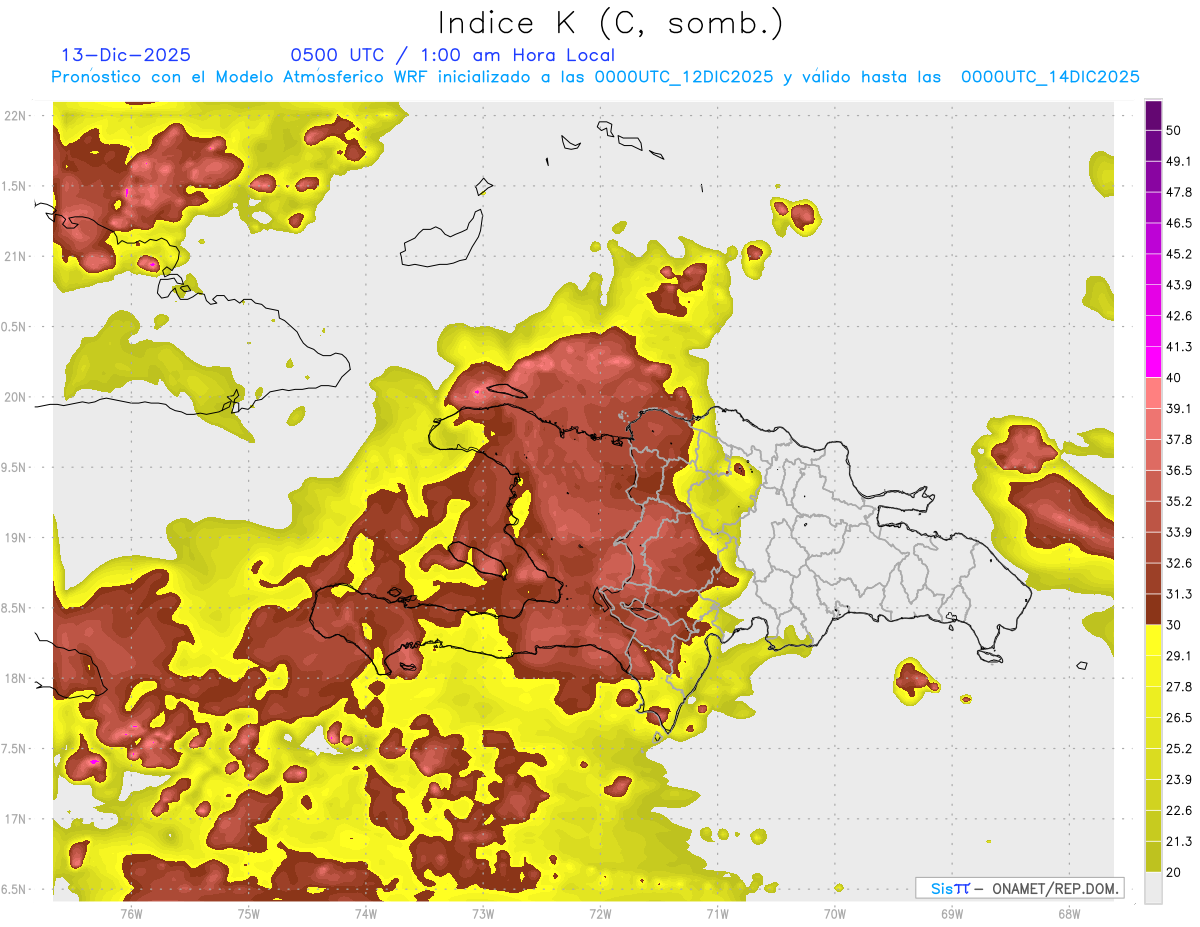Select the colorbar value 40
The height and width of the screenshot is (927, 1200).
tap(1174, 378)
